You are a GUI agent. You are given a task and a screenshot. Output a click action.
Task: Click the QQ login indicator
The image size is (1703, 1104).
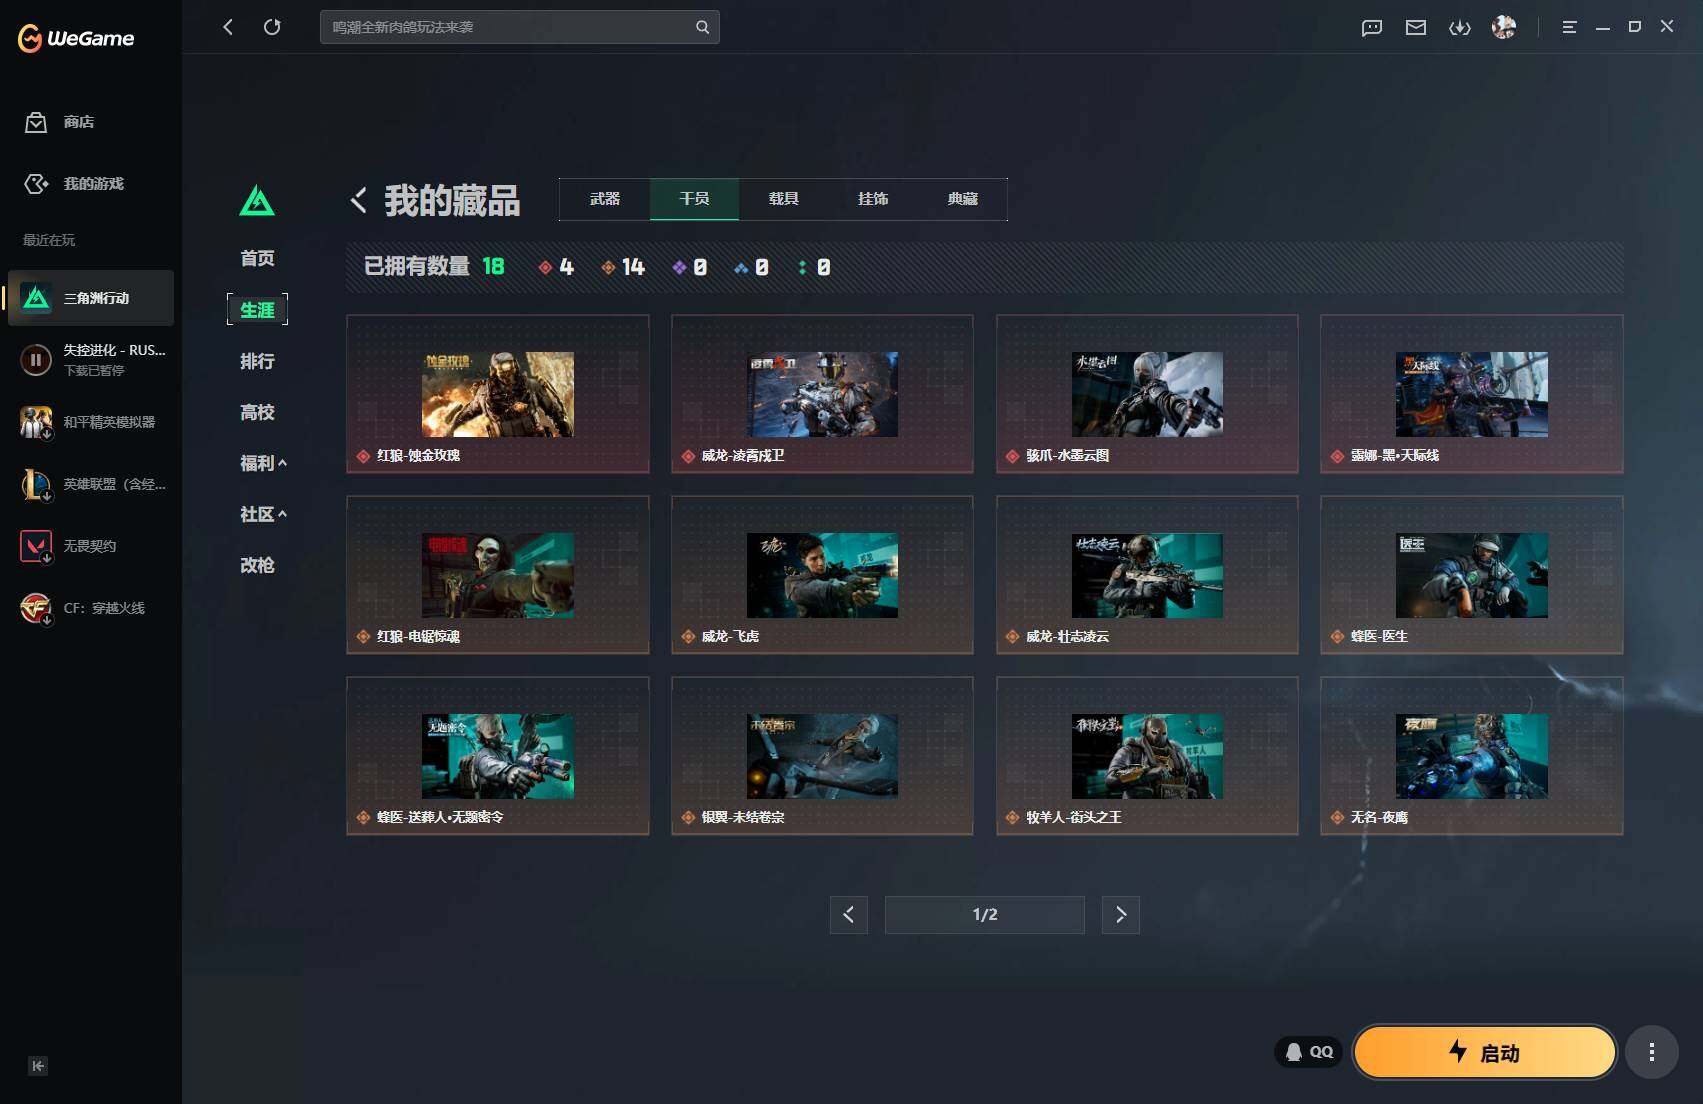(1308, 1052)
